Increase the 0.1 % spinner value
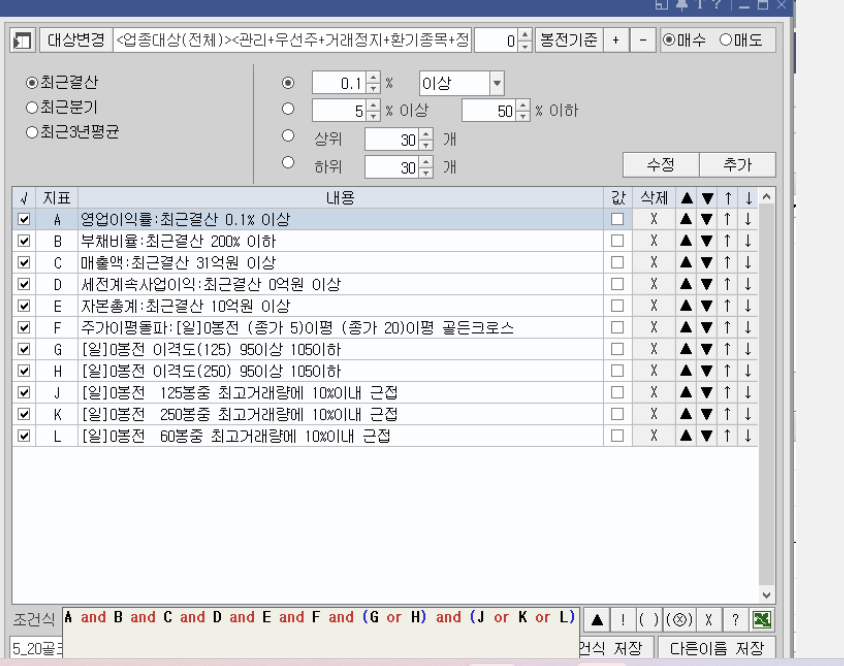 373,78
